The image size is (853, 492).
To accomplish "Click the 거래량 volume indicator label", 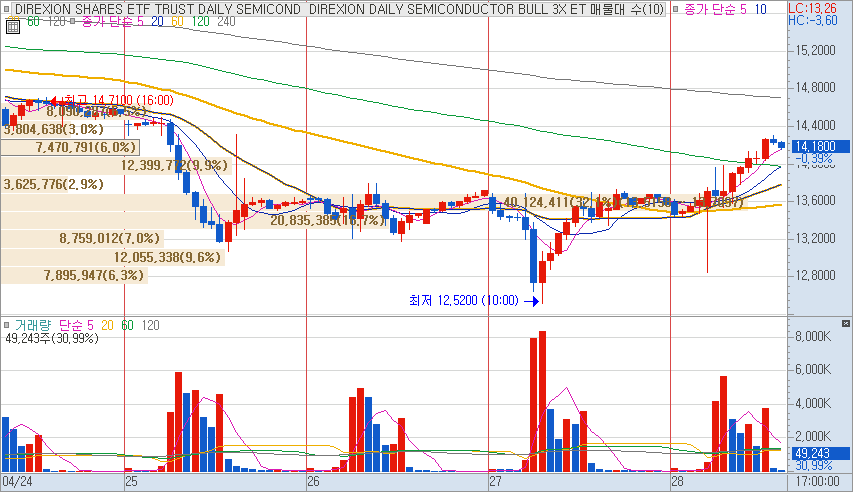I will [x=33, y=325].
